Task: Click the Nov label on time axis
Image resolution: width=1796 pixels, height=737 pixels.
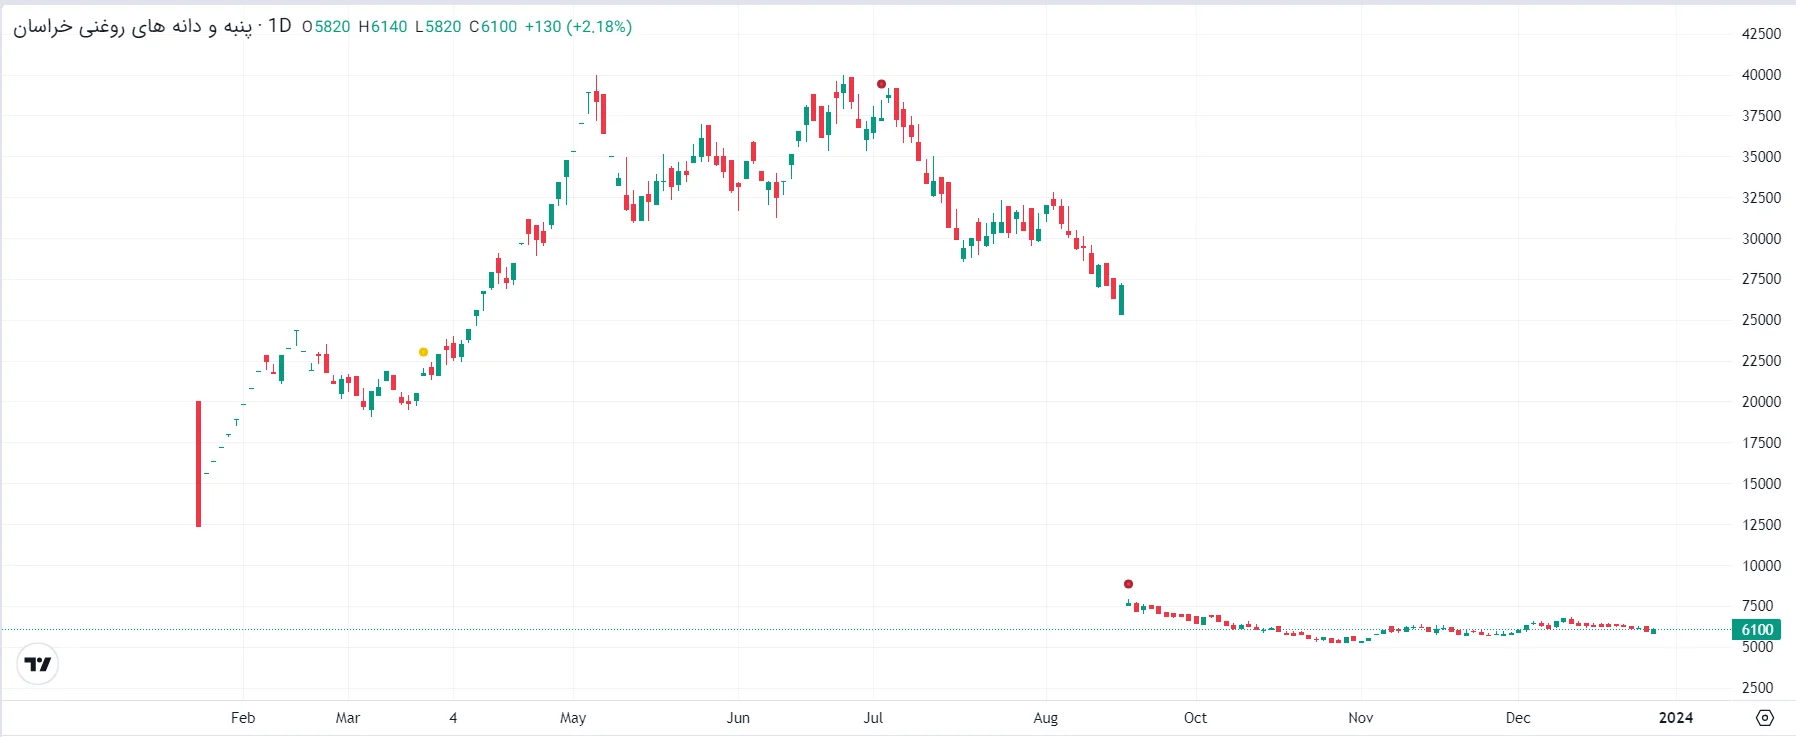Action: pos(1361,718)
